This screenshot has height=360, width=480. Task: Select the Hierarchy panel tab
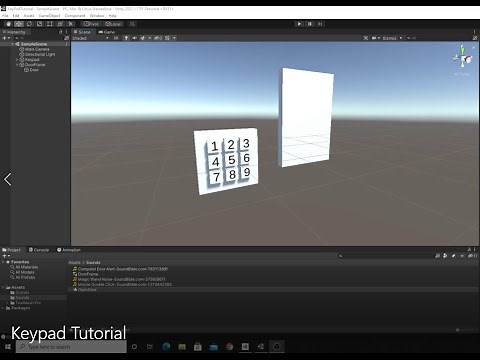[x=15, y=32]
